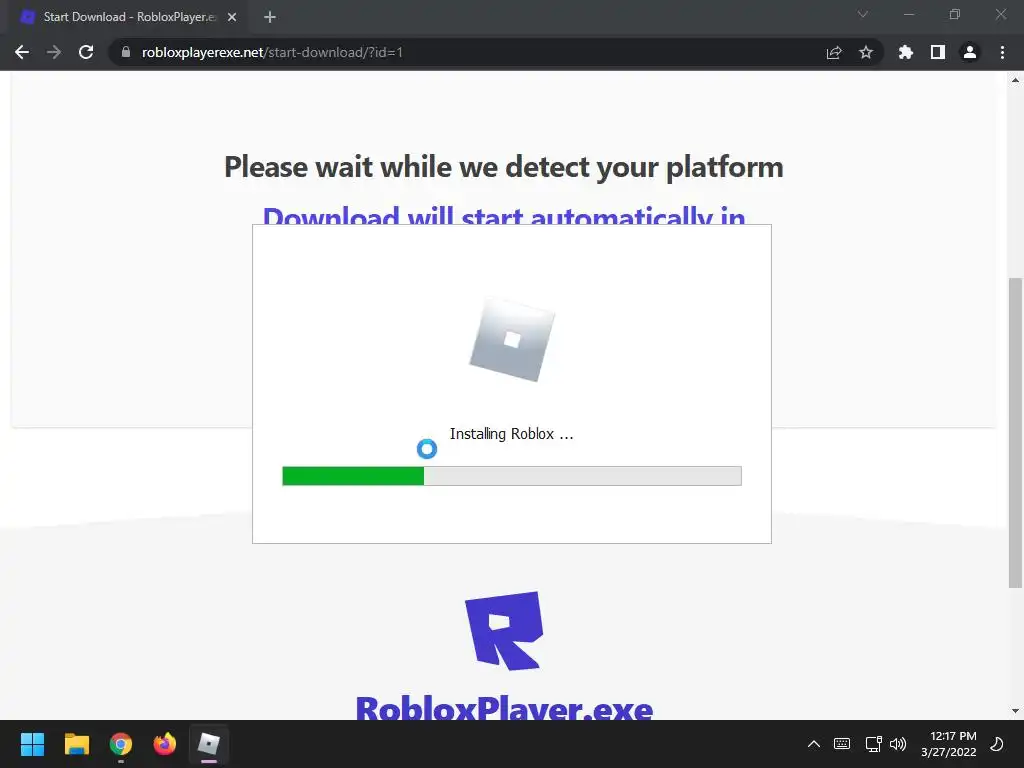The width and height of the screenshot is (1024, 768).
Task: Open the Chrome extensions puzzle menu
Action: (906, 52)
